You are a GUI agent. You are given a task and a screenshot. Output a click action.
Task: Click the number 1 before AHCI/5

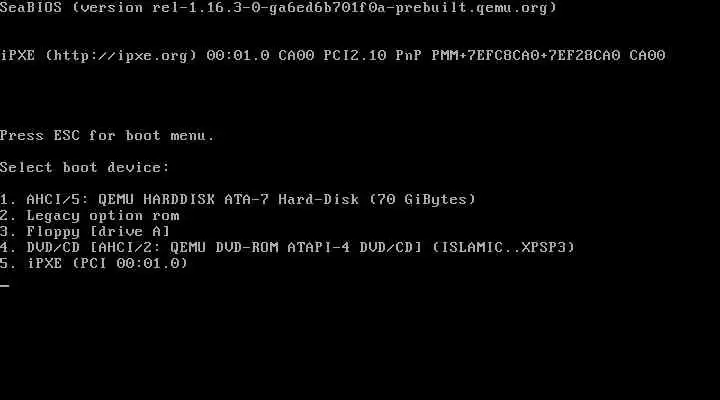[x=5, y=200]
